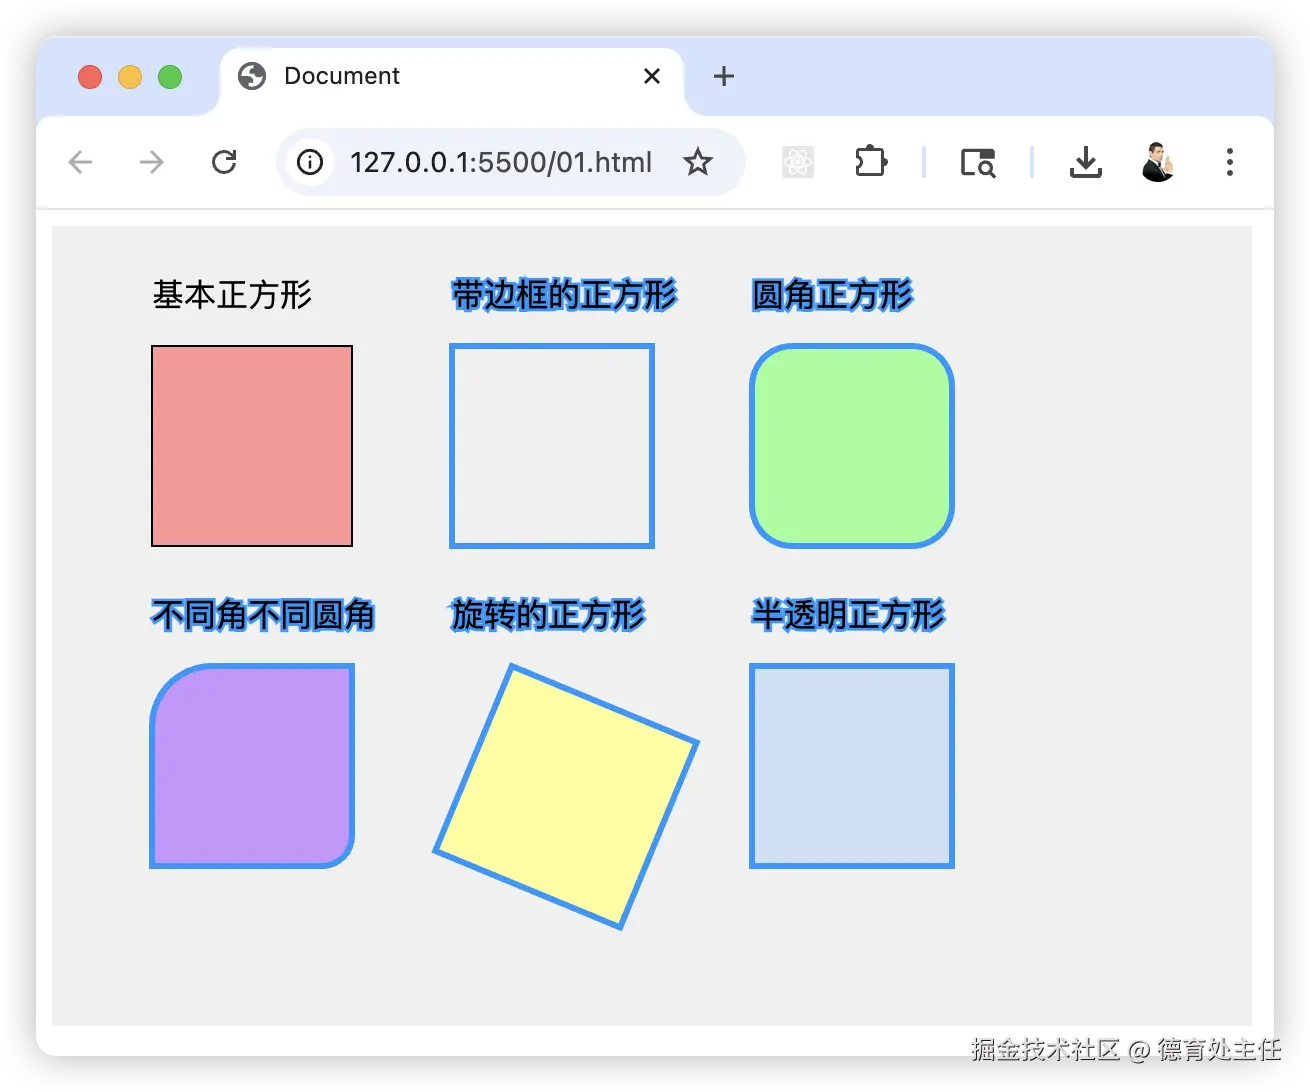Click the semi-transparent light blue square

tap(852, 766)
